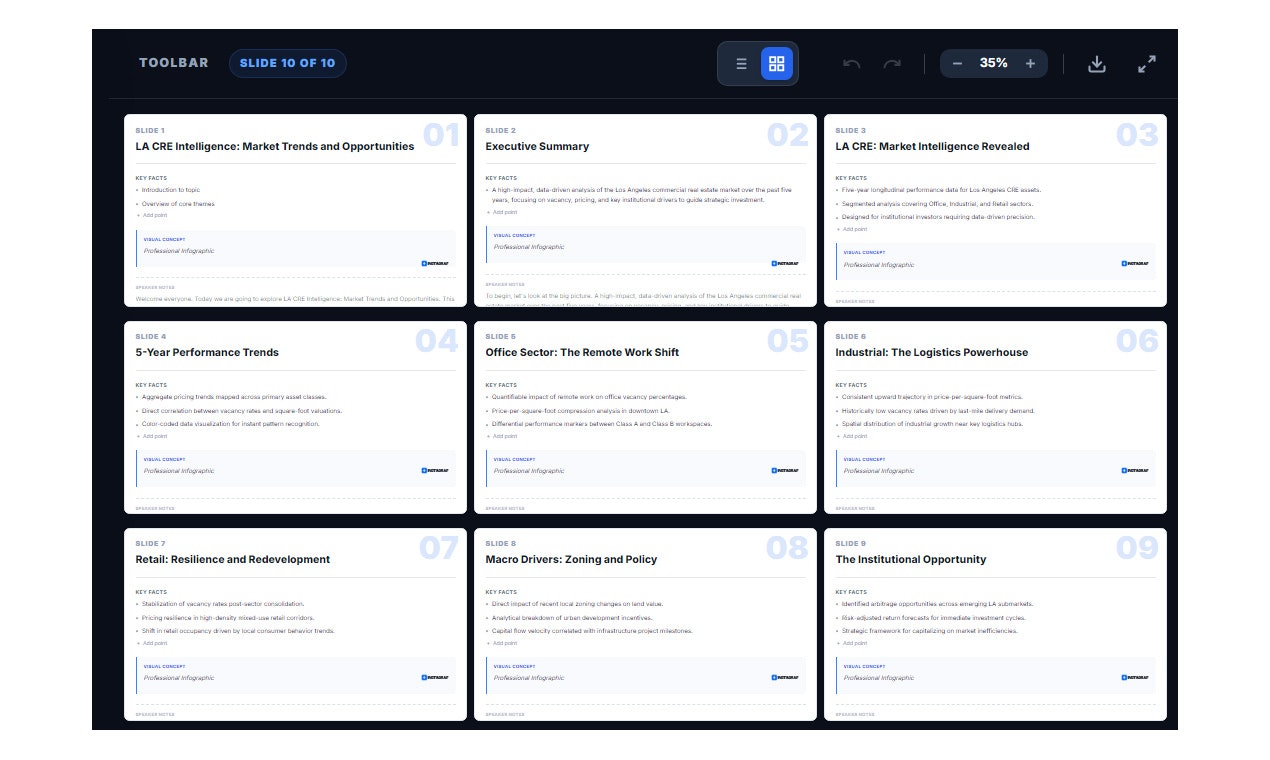1270x760 pixels.
Task: Click 'Strategic framework for capitalizing' bullet
Action: (929, 631)
